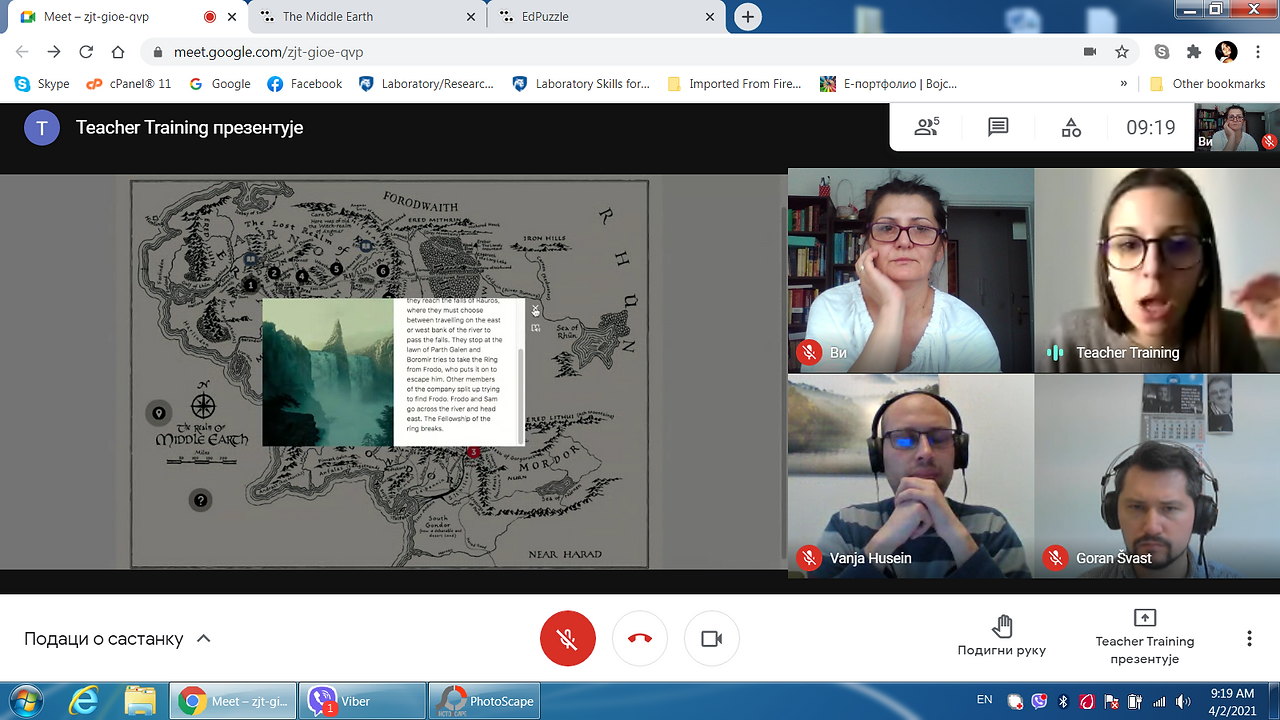Screen dimensions: 1280x720
Task: Close The Middle Earth tab
Action: click(470, 17)
